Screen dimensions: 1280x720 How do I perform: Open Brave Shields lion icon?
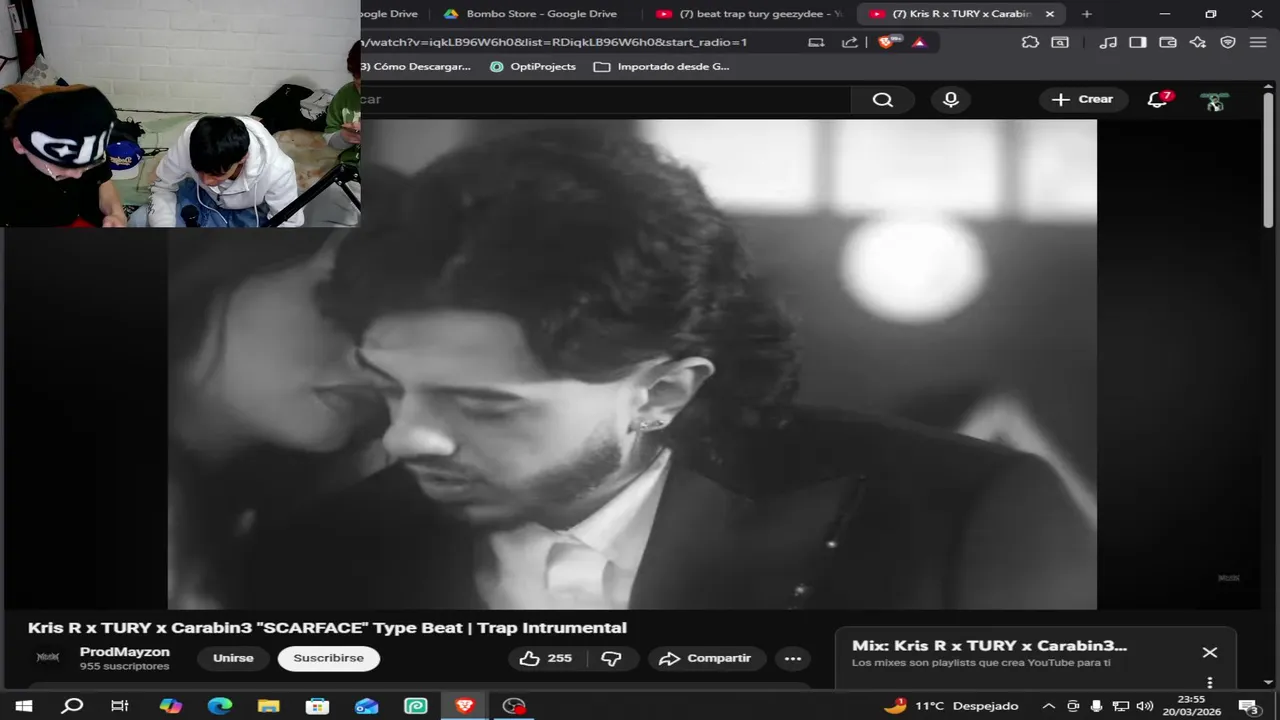[887, 42]
